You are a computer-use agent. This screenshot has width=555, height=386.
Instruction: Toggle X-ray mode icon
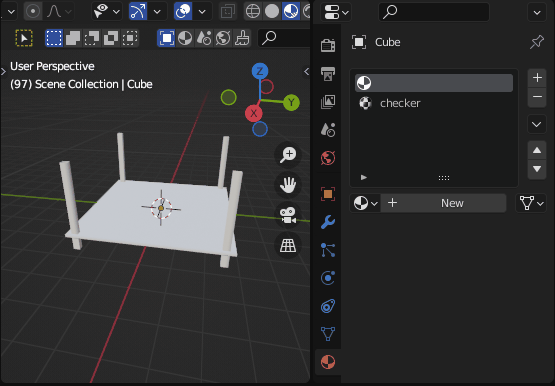(x=228, y=11)
